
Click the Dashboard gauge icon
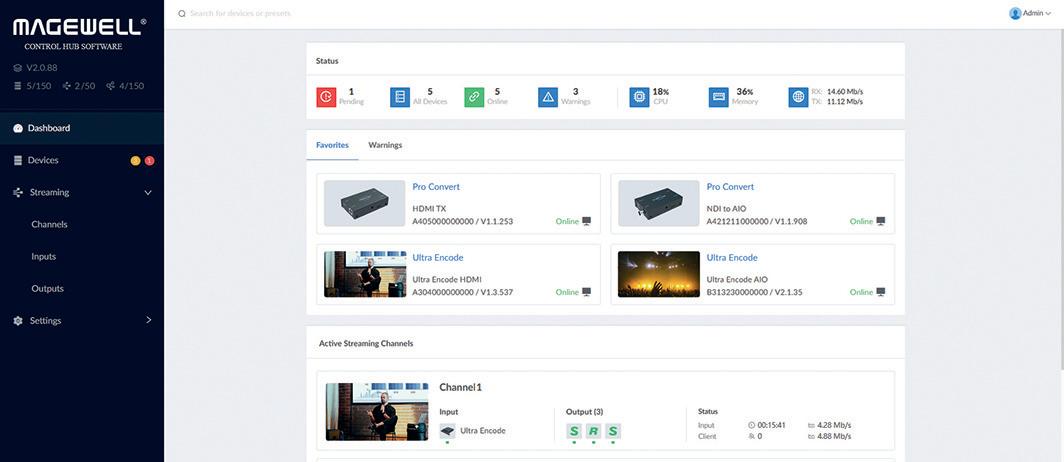(x=18, y=128)
